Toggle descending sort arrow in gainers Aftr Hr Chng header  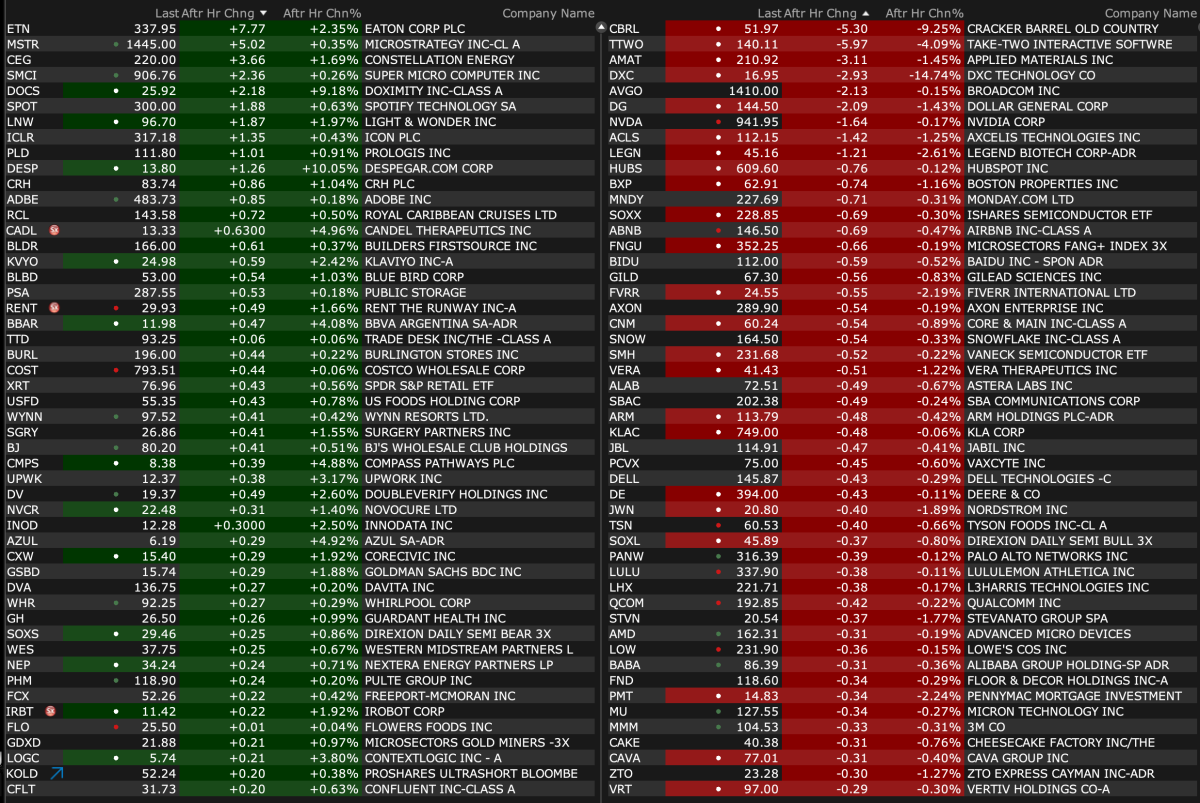click(263, 13)
